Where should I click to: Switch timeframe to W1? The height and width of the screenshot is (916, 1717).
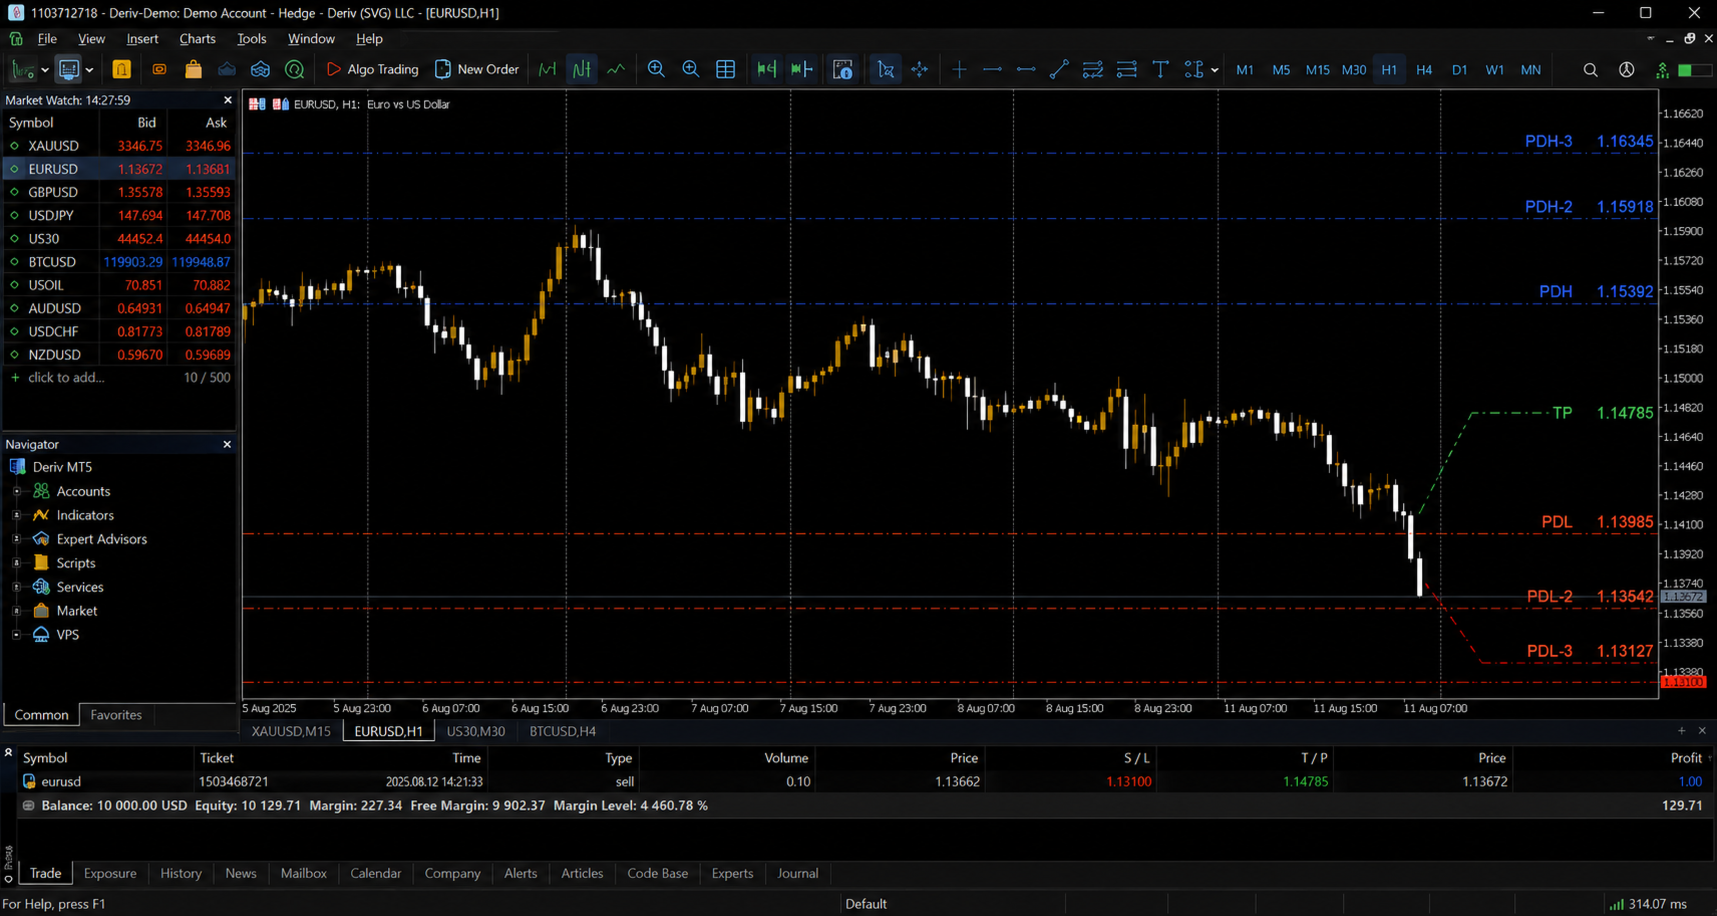pos(1495,70)
